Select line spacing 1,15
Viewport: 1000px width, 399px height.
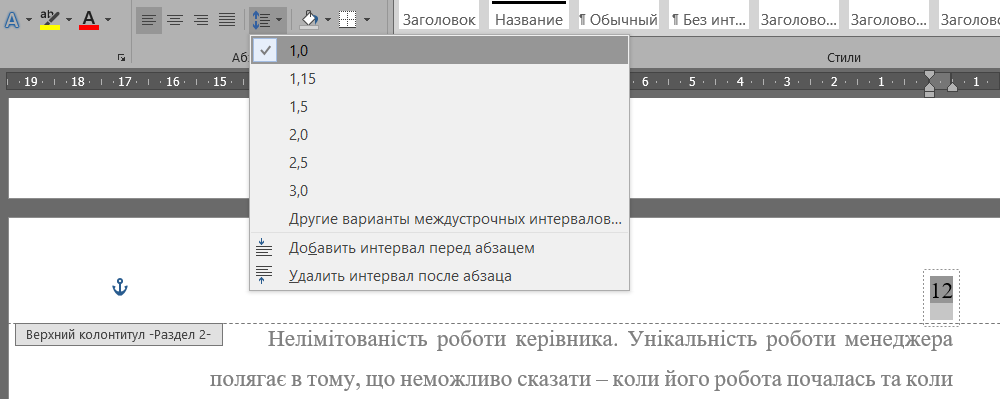click(x=439, y=79)
